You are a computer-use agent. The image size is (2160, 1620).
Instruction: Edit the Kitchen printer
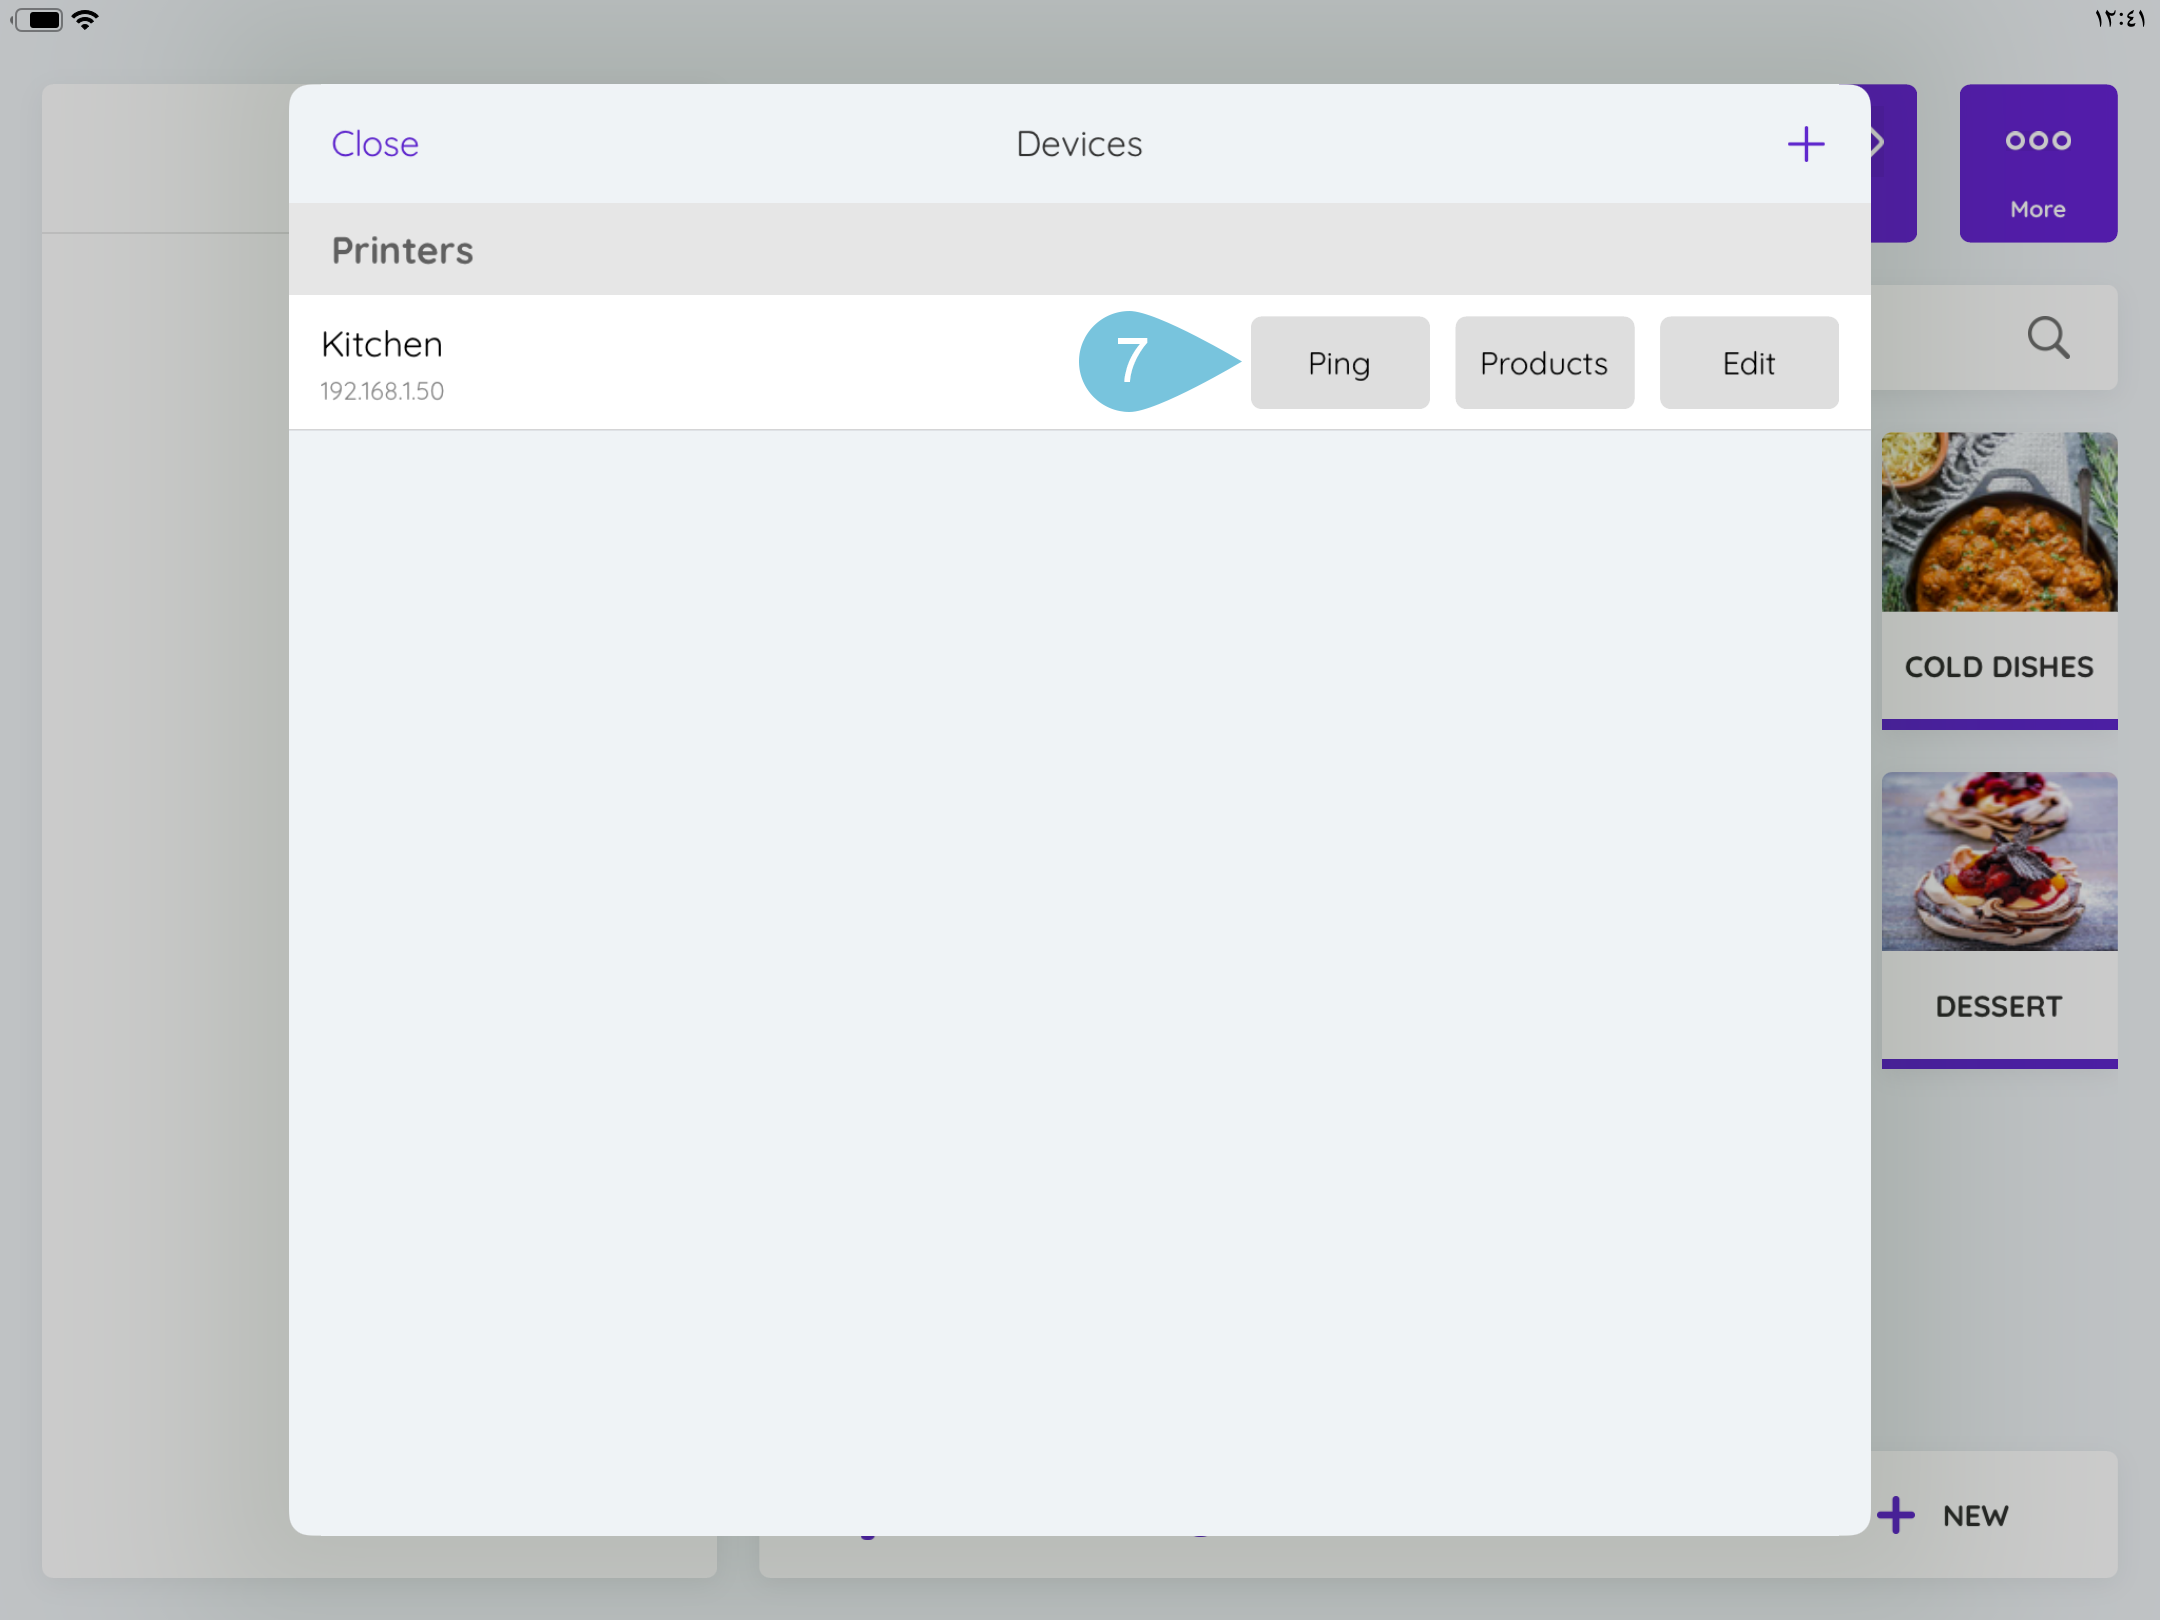click(1748, 363)
